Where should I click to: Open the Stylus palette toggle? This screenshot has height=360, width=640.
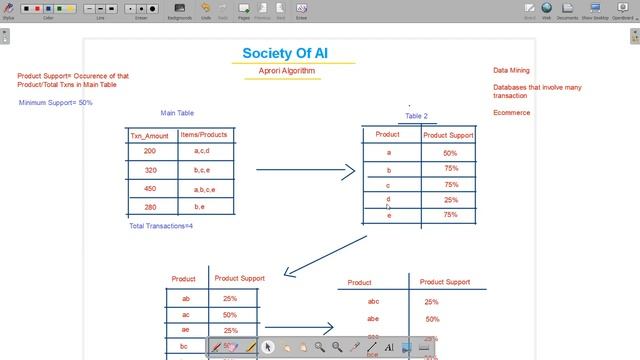tap(8, 10)
